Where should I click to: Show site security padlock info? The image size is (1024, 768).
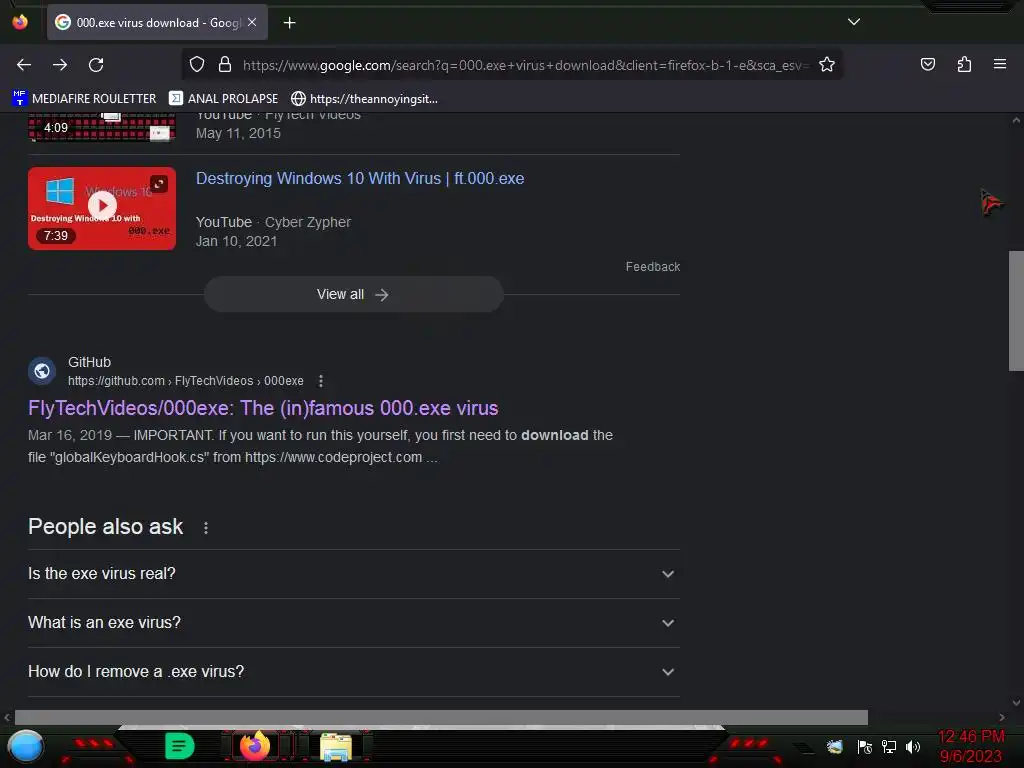pyautogui.click(x=225, y=65)
